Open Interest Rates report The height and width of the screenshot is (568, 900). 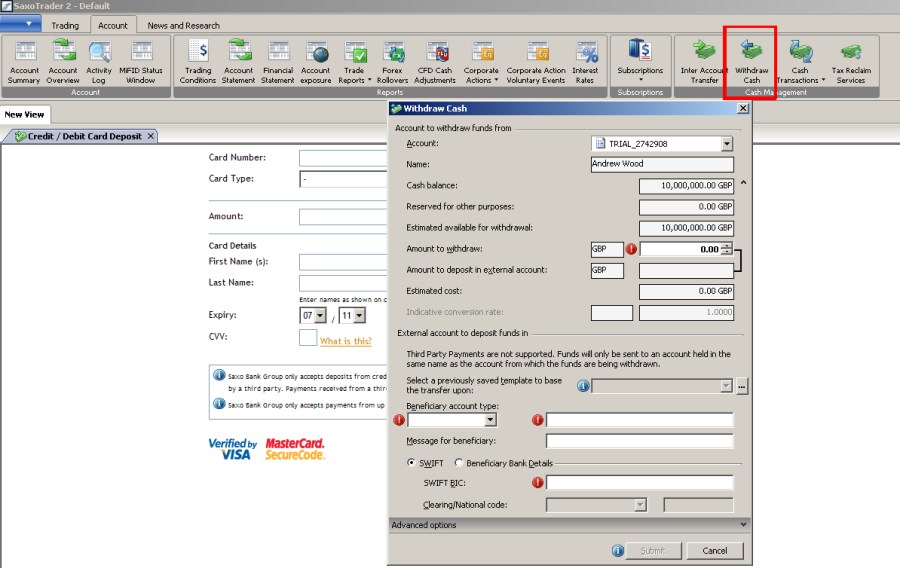pos(585,63)
